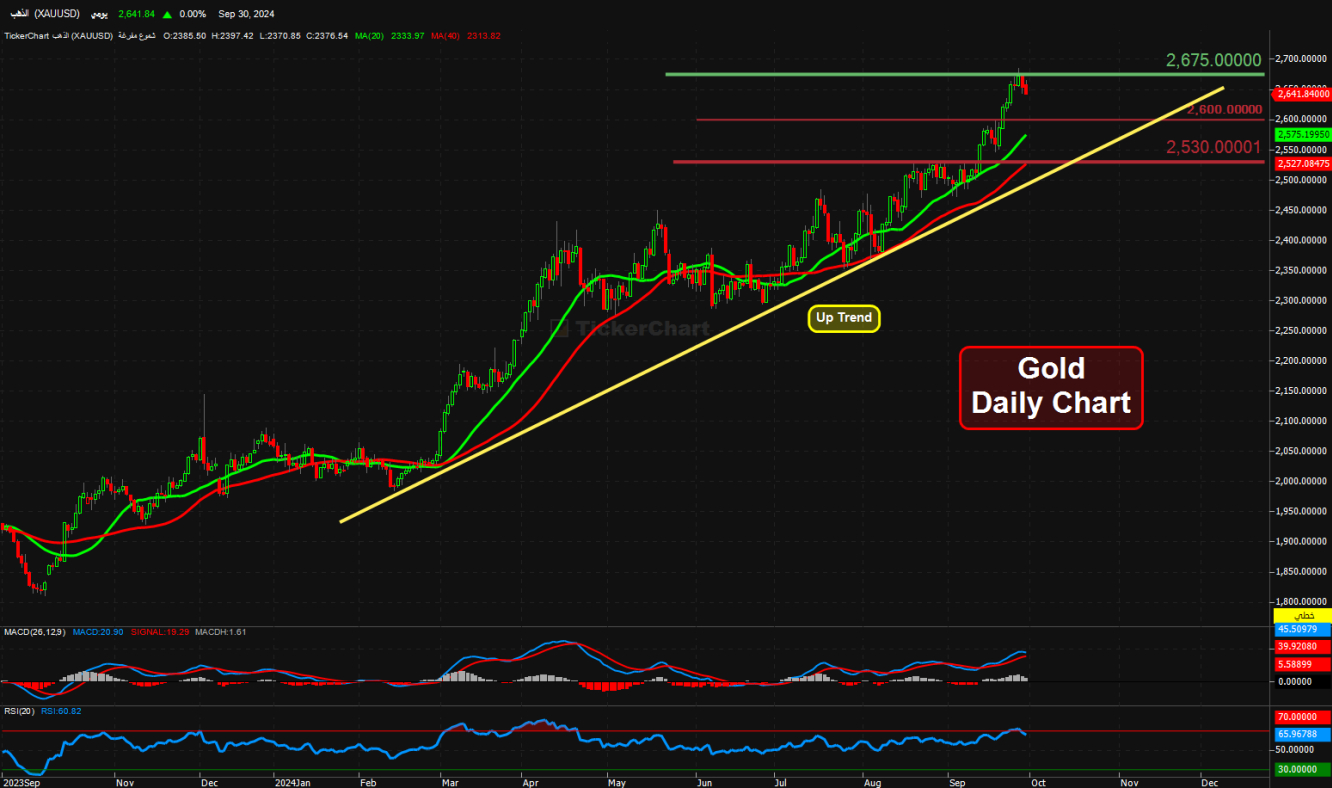Viewport: 1332px width, 788px height.
Task: Click the Up Trend annotation label
Action: coord(844,318)
